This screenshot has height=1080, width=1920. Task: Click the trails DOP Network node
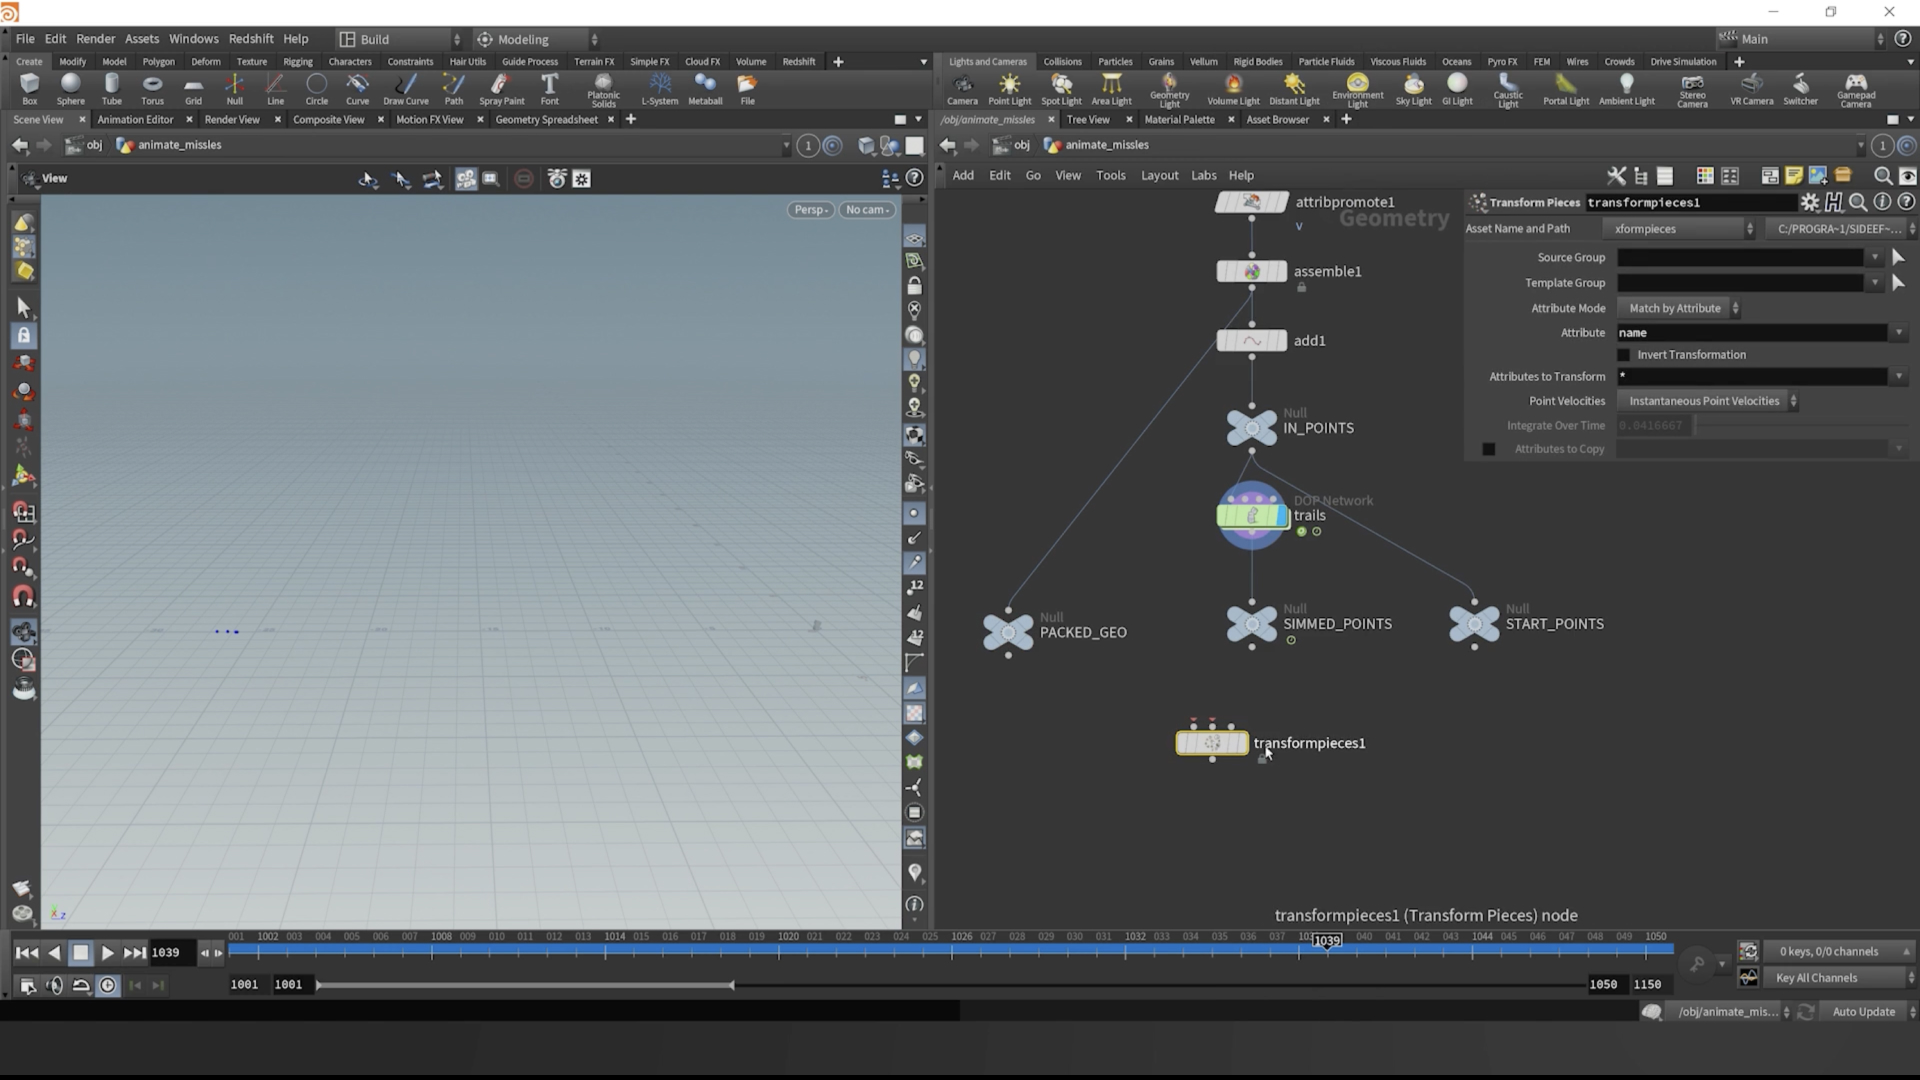pos(1252,515)
